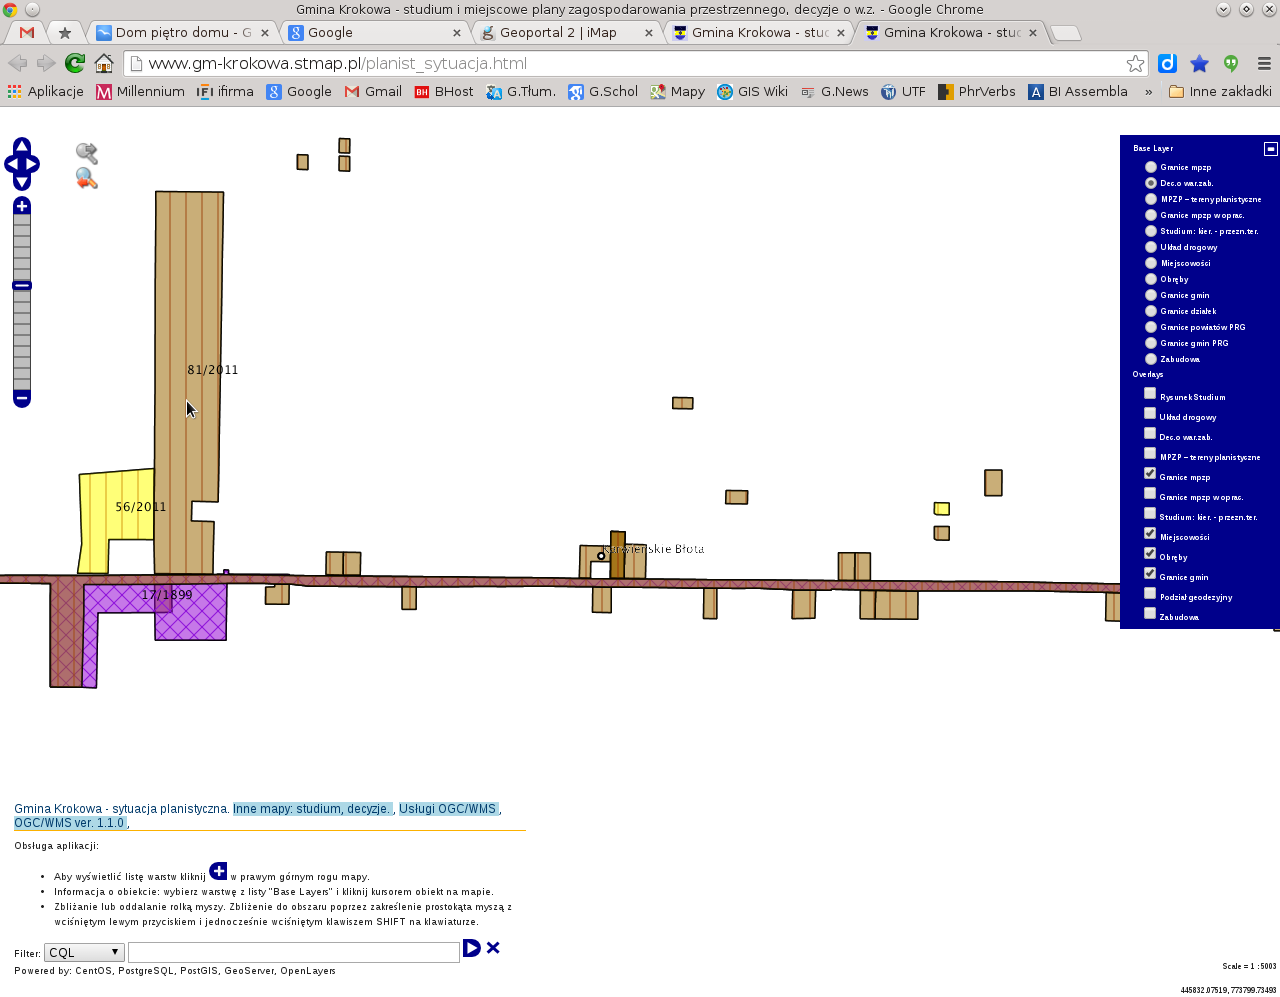Image resolution: width=1280 pixels, height=997 pixels.
Task: Switch to the Google tab
Action: tap(373, 33)
